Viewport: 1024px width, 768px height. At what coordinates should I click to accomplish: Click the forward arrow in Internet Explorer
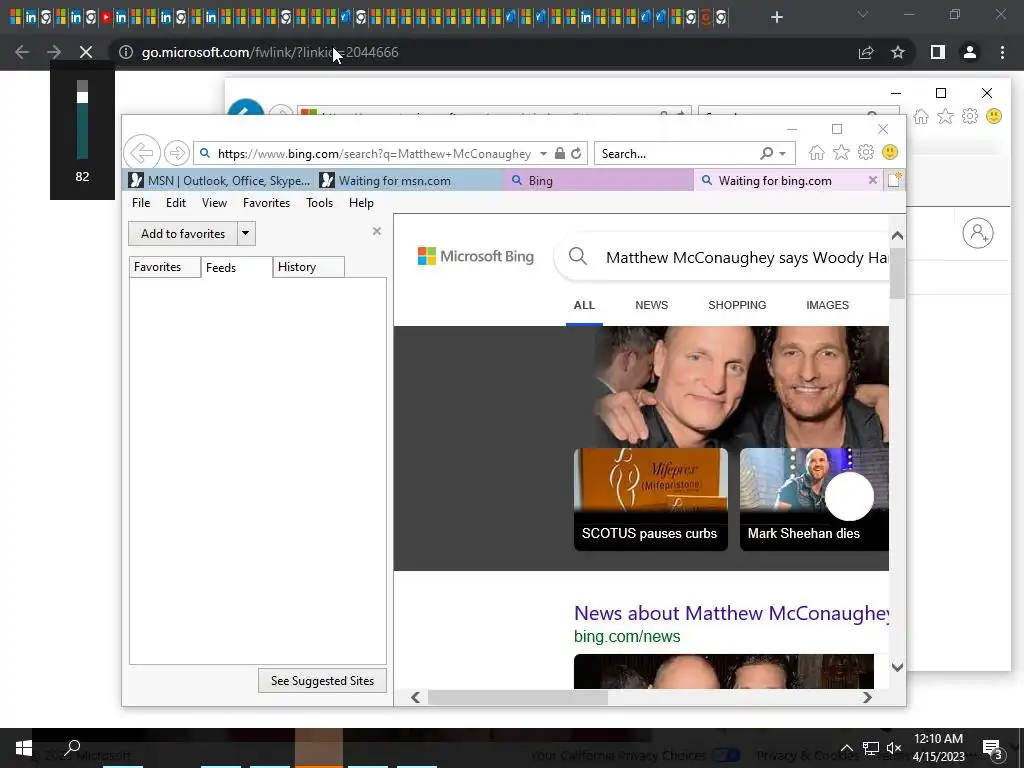176,153
